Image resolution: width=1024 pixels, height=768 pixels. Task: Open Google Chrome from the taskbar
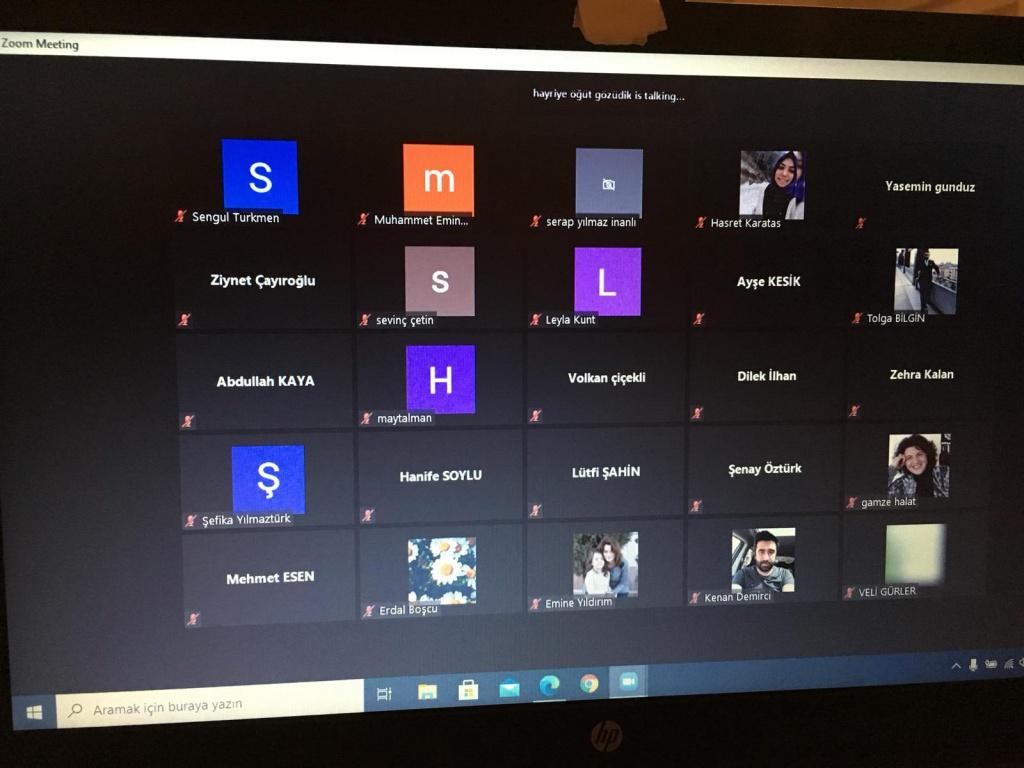point(589,683)
